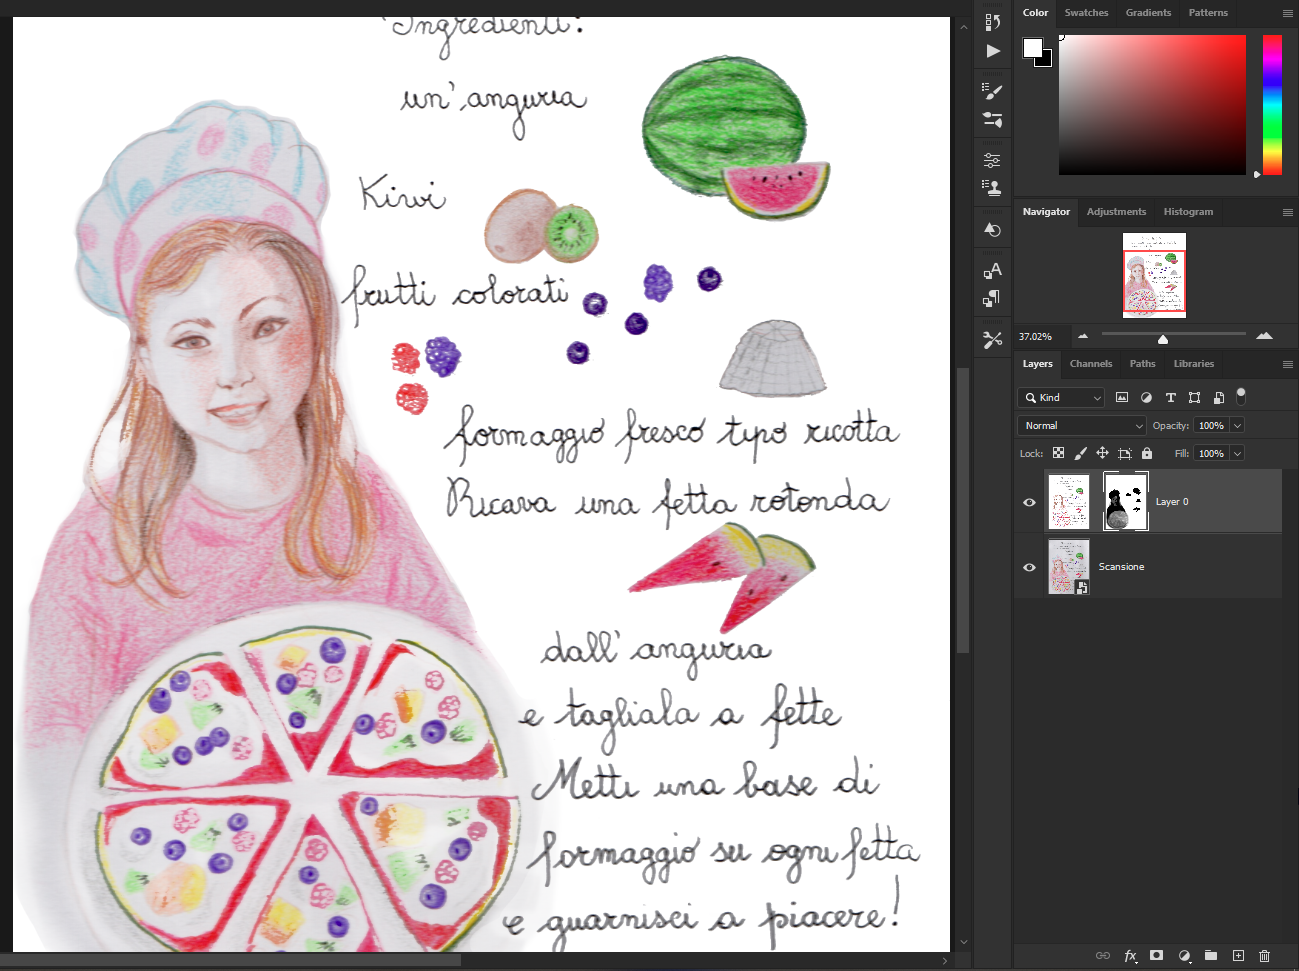The width and height of the screenshot is (1299, 971).
Task: Create a new group in Layers panel
Action: tap(1209, 956)
